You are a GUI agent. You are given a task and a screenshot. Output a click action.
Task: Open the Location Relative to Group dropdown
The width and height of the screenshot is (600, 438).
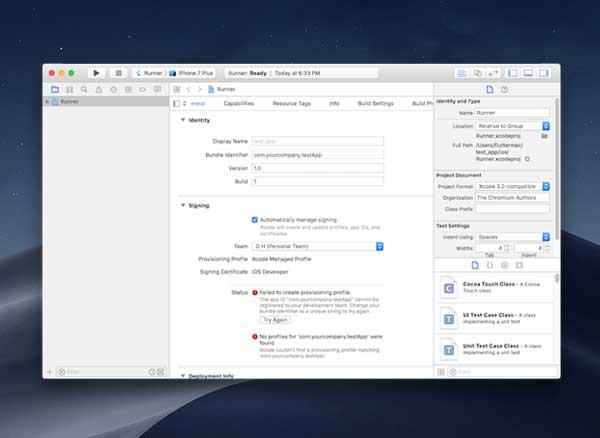point(513,126)
